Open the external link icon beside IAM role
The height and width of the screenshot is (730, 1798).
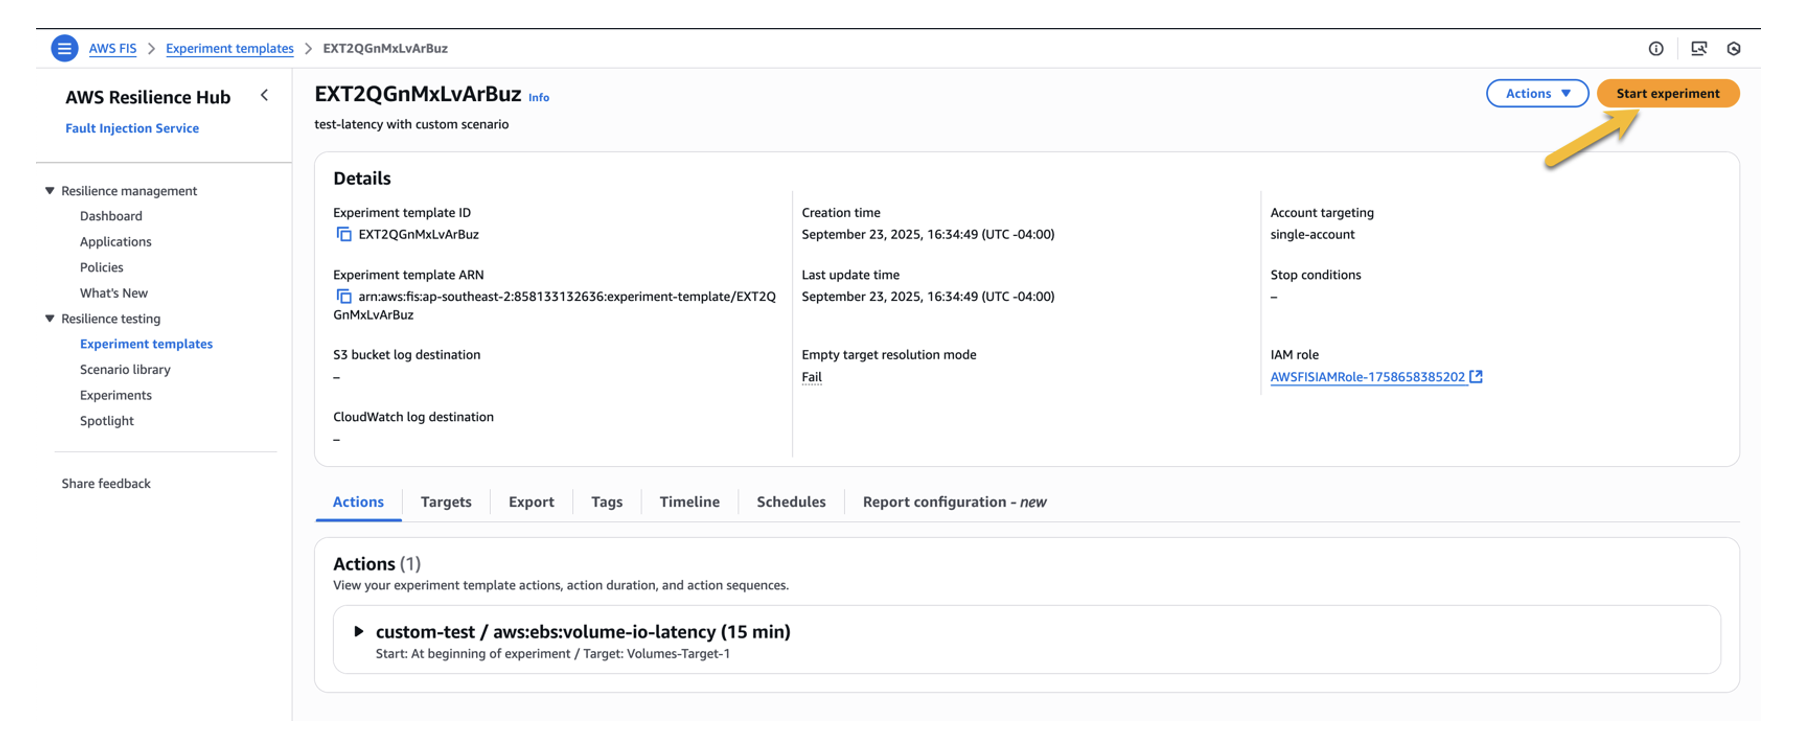(1476, 377)
